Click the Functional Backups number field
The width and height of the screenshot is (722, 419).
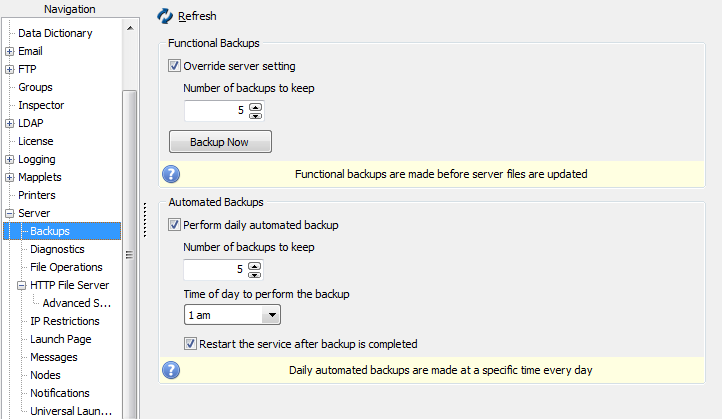click(216, 111)
